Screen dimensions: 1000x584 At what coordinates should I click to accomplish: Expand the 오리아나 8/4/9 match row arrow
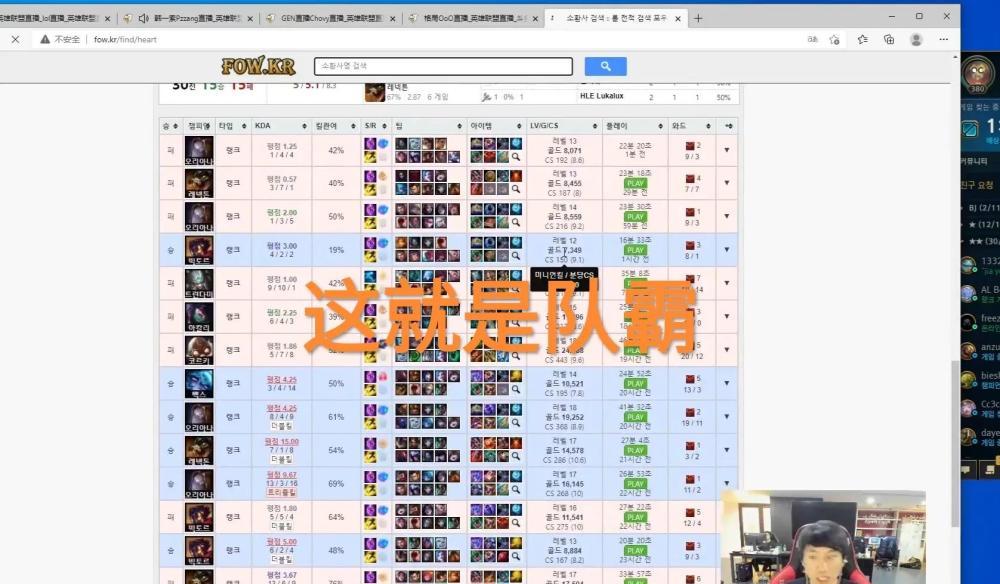click(726, 416)
